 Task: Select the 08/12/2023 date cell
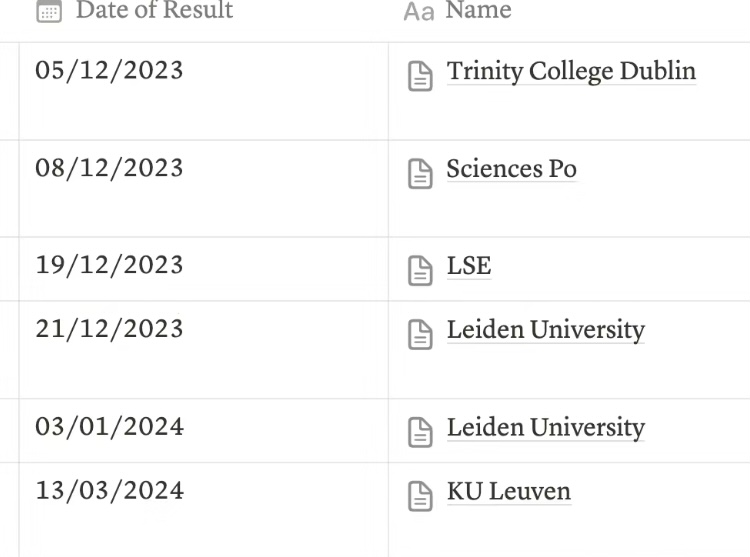pyautogui.click(x=109, y=168)
